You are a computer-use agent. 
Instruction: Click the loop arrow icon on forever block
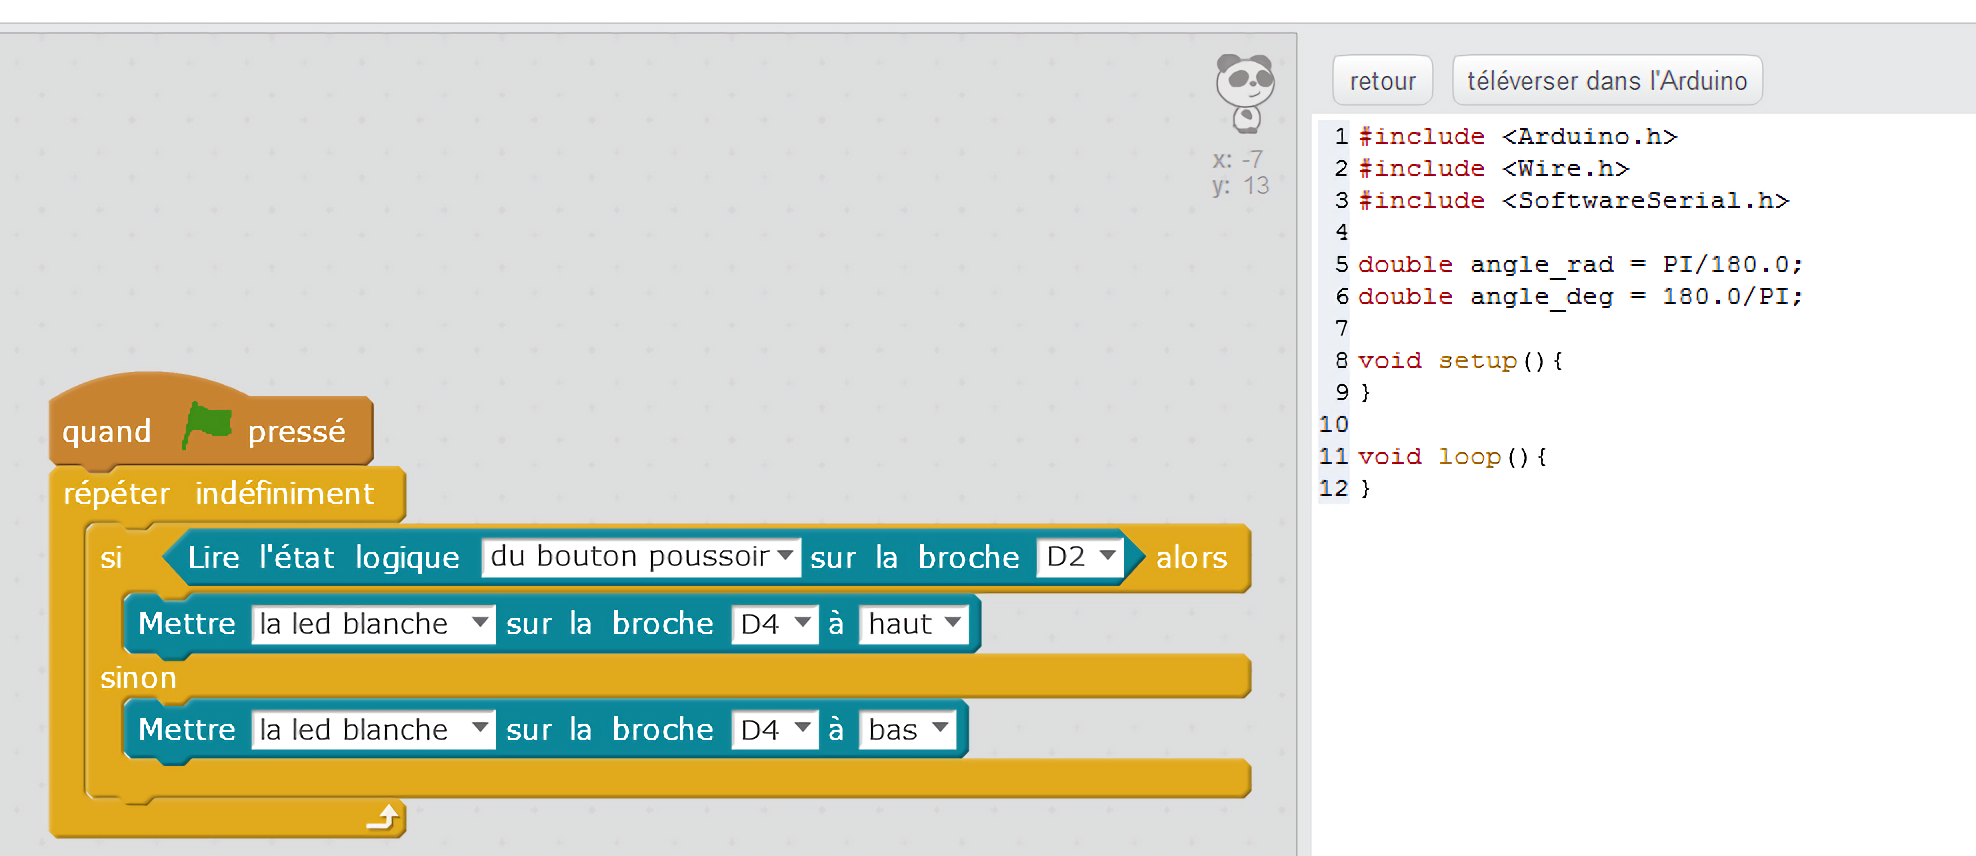(x=383, y=818)
